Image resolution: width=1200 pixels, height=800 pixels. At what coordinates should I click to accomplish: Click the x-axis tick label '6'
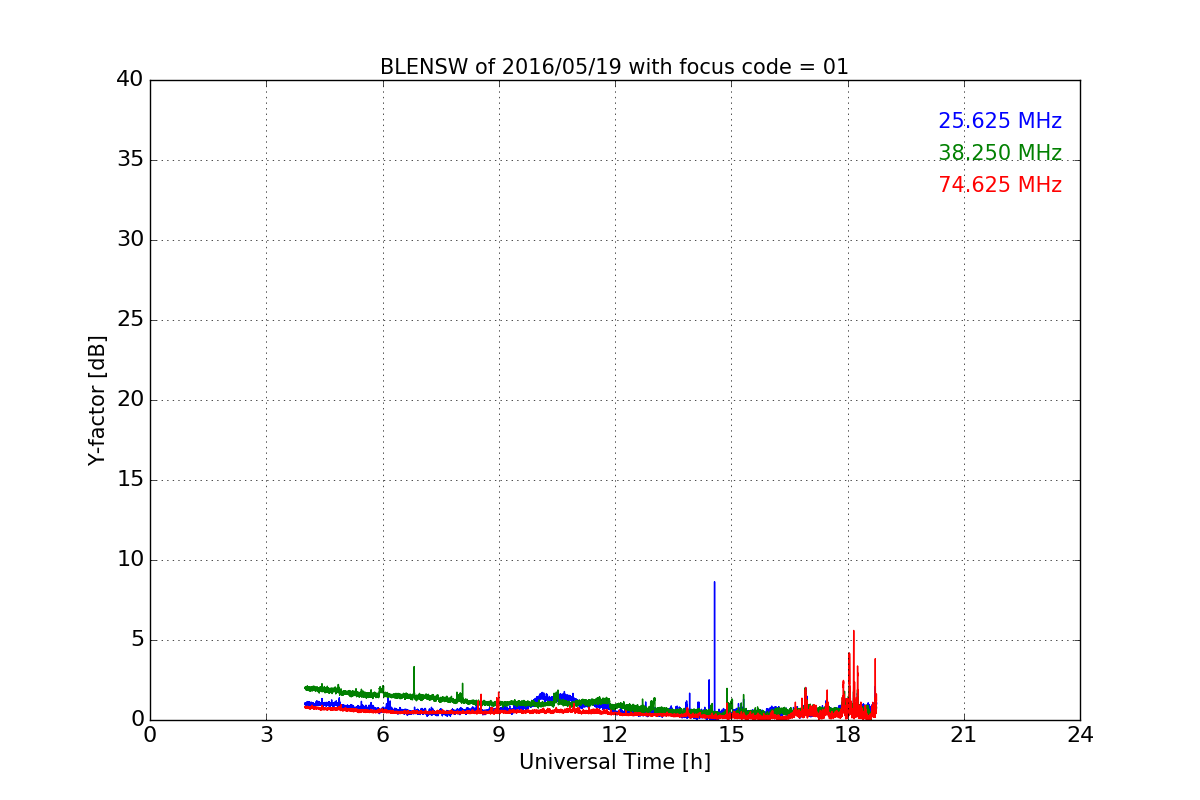click(x=382, y=735)
